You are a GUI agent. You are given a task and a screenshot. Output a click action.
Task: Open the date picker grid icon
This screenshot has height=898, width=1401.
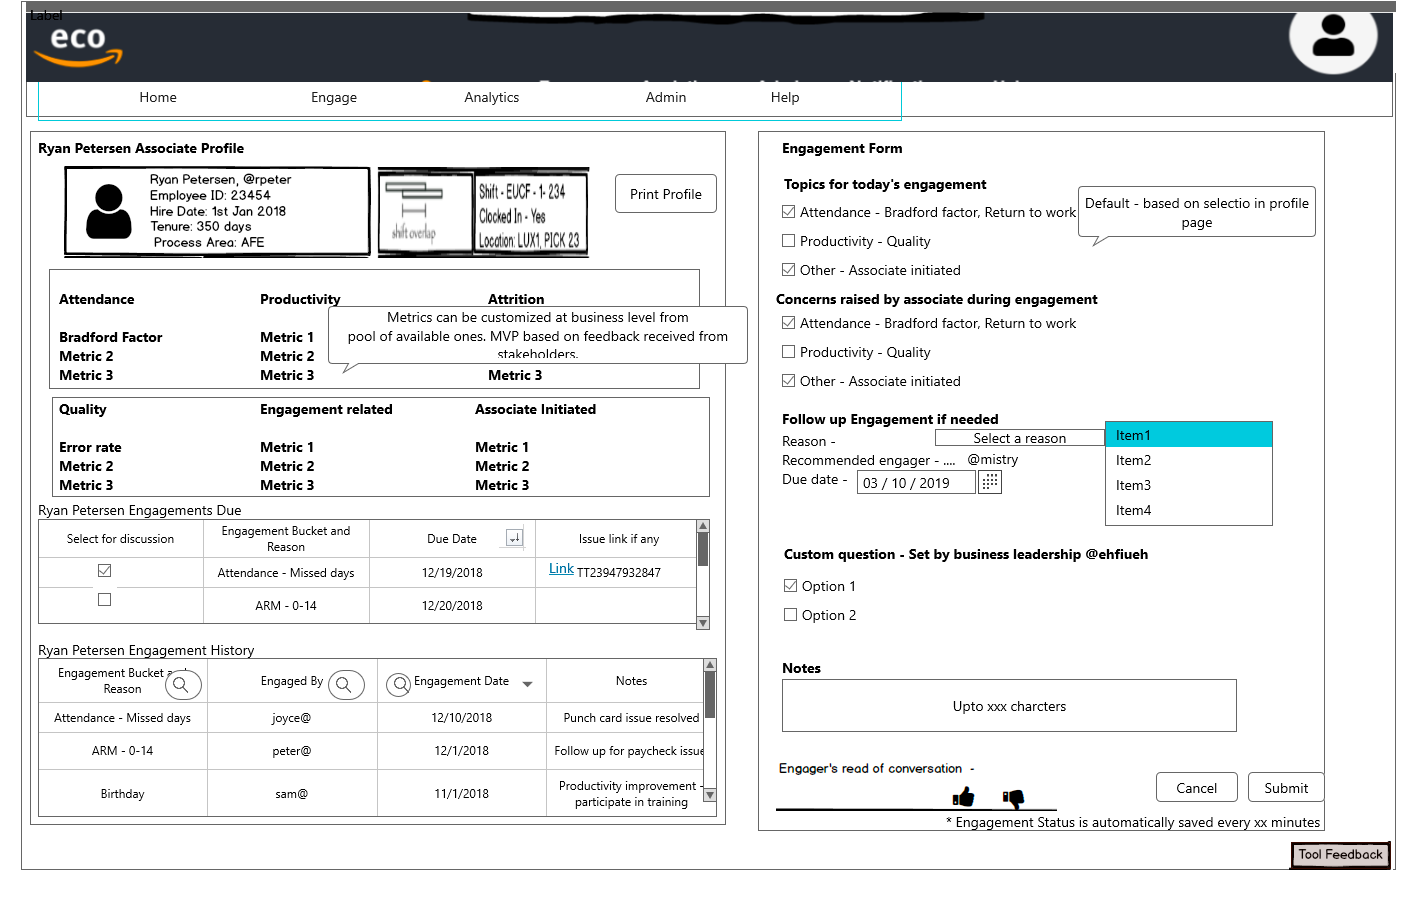tap(989, 481)
